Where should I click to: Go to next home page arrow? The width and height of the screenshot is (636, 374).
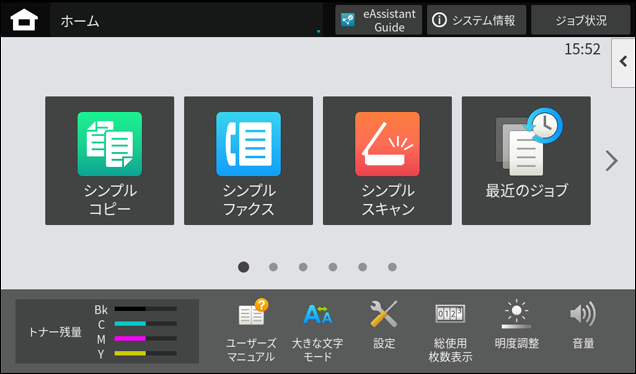tap(612, 161)
